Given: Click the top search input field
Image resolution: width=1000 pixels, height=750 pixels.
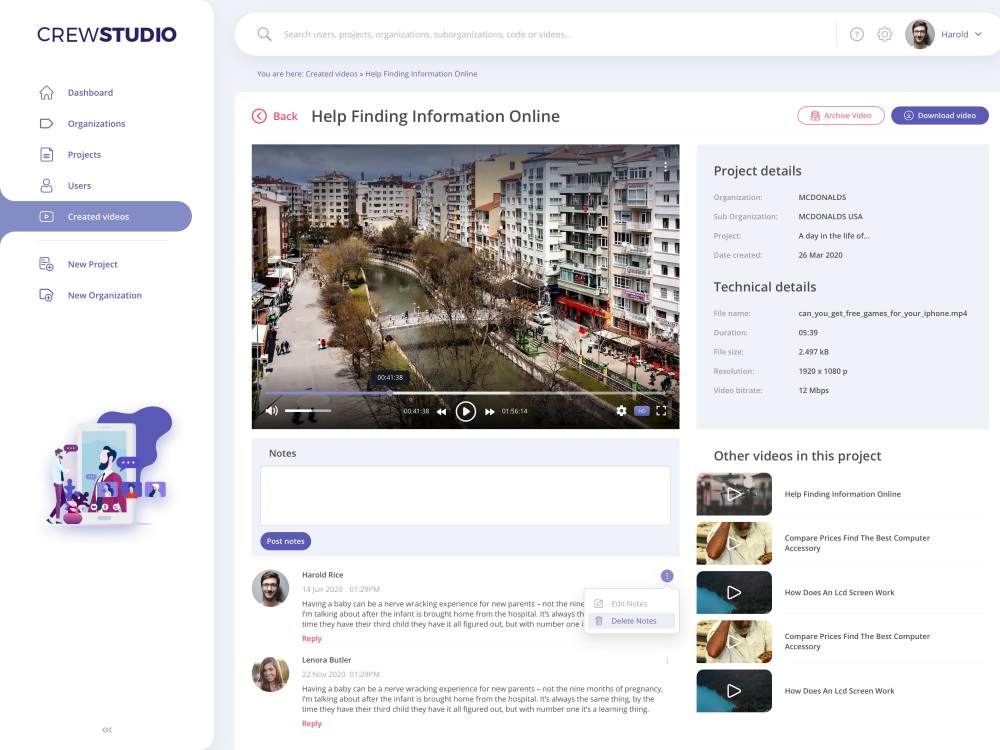Looking at the screenshot, I should (x=427, y=34).
